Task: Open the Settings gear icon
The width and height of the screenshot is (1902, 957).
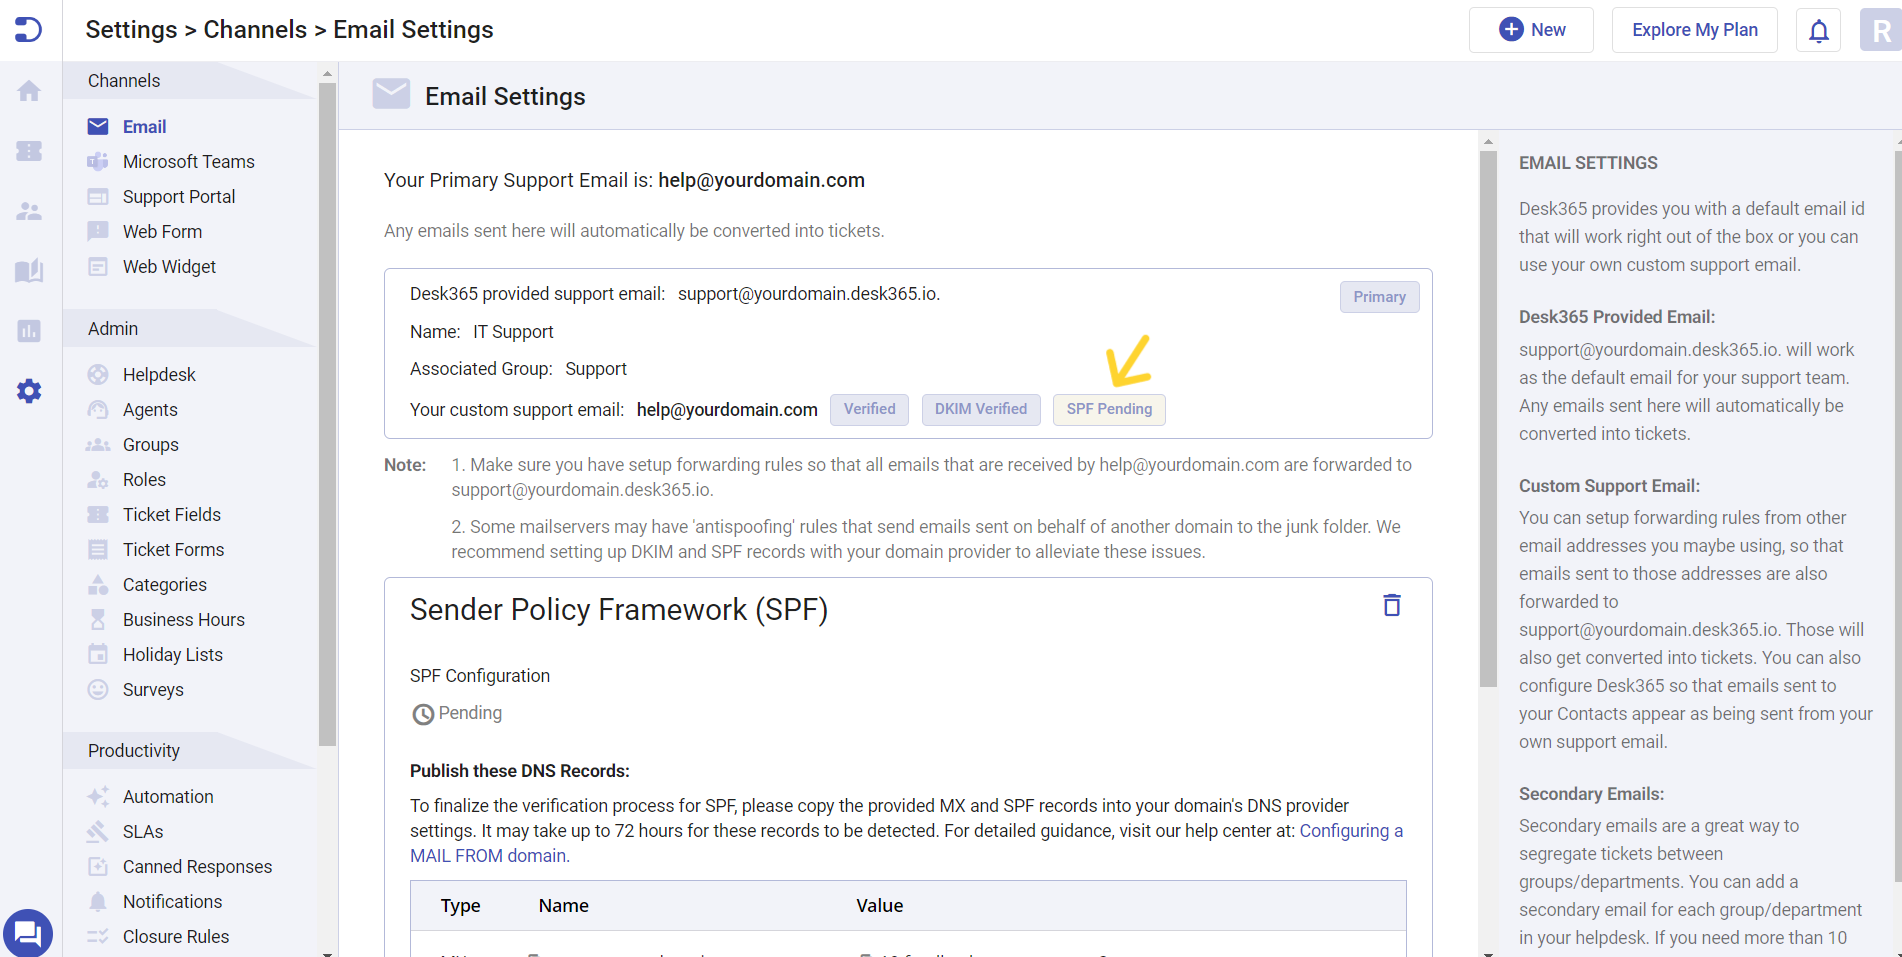Action: [29, 390]
